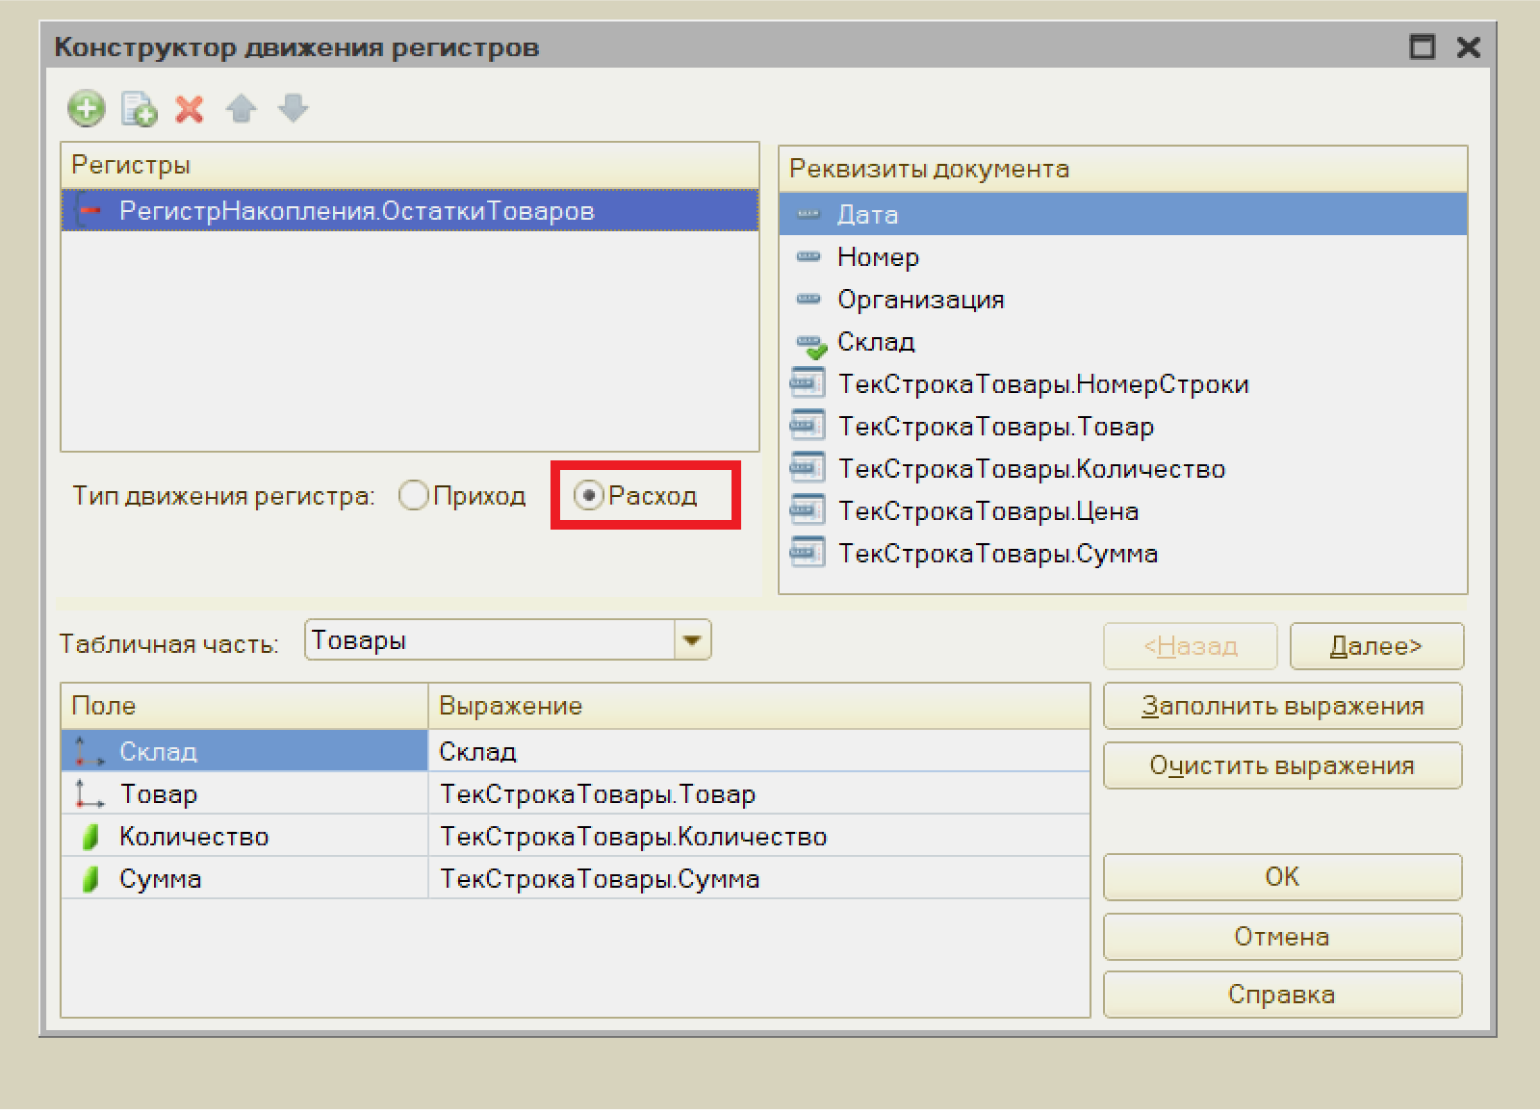Click Заполнить выражения button
Viewport: 1540px width, 1110px height.
click(1282, 706)
